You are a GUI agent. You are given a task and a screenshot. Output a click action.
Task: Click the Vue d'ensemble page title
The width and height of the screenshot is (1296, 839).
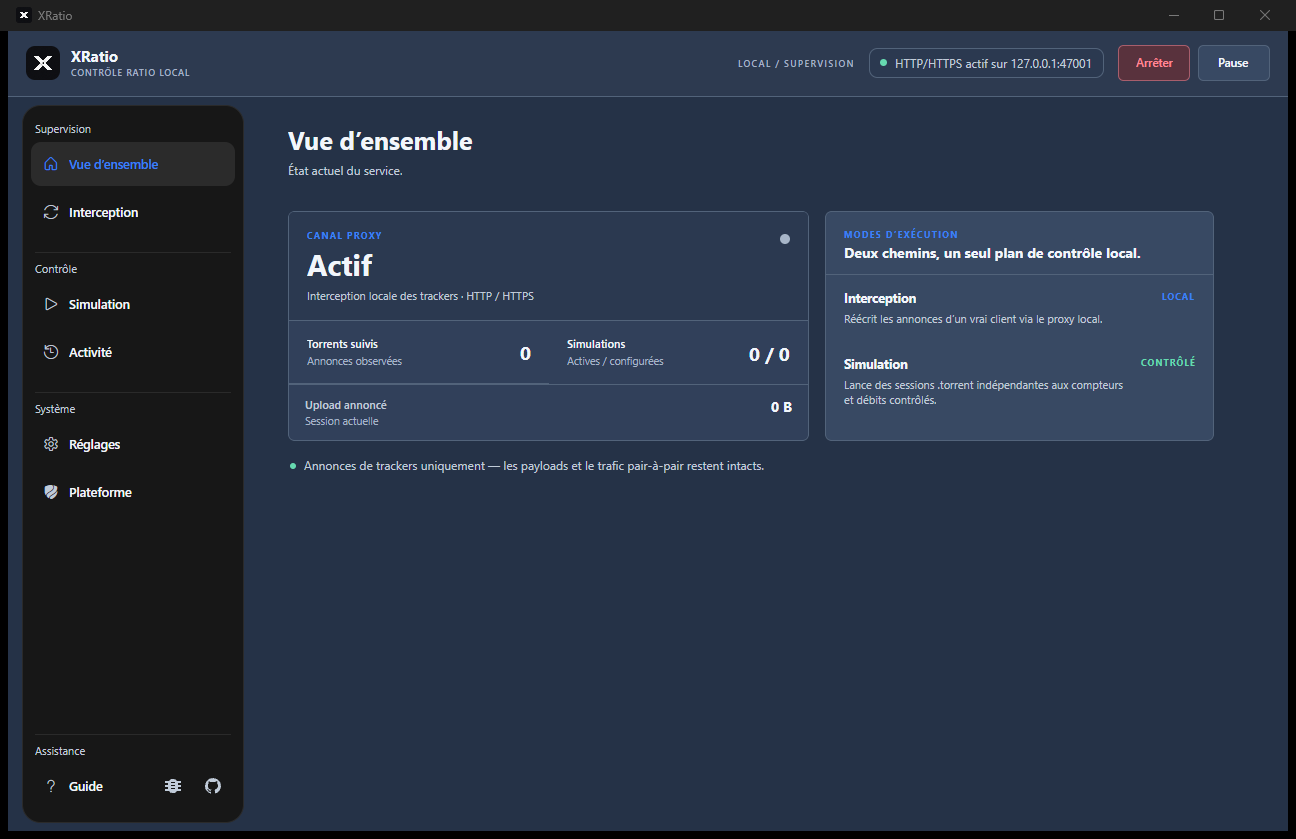click(380, 141)
